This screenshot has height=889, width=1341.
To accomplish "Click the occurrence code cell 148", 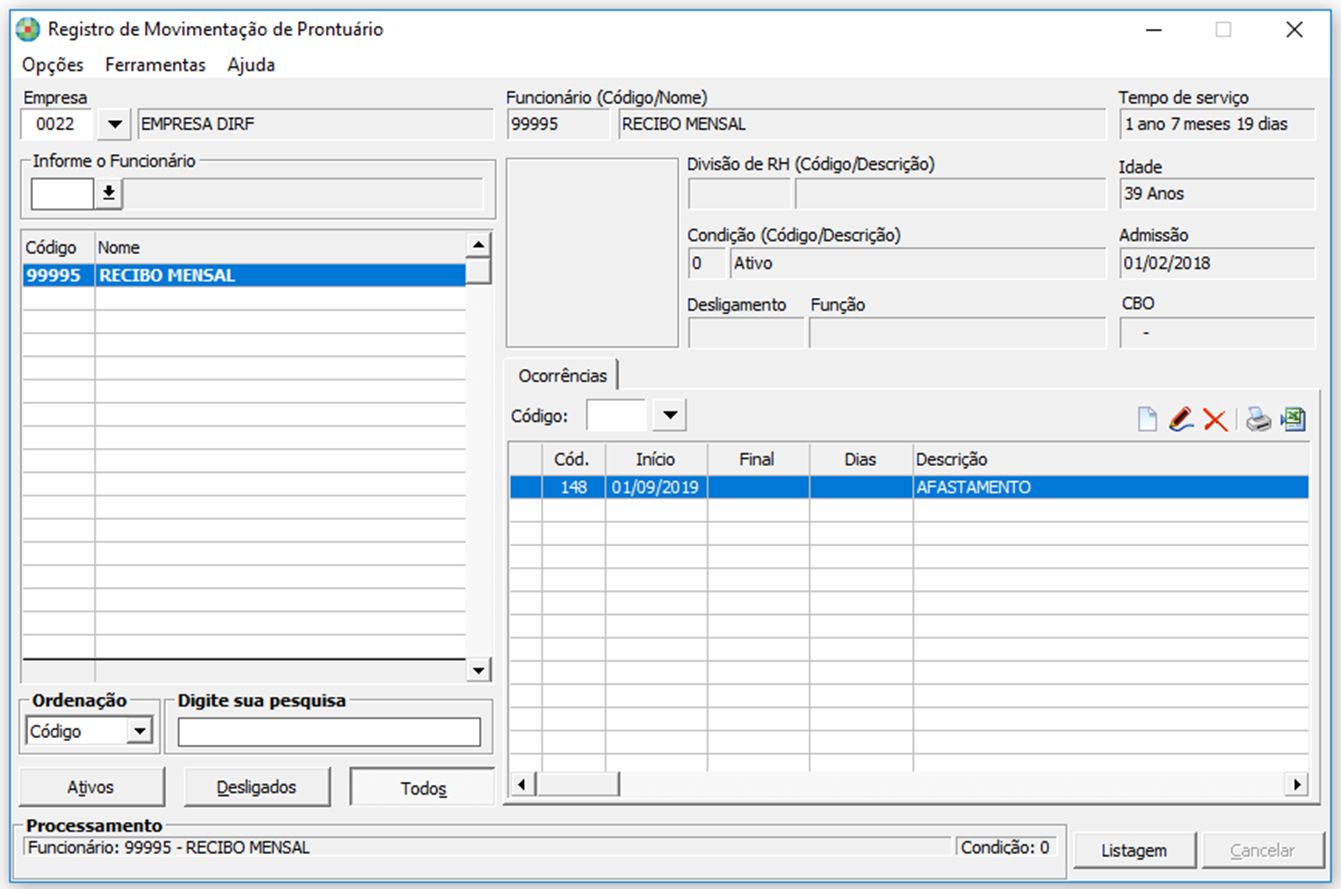I will pyautogui.click(x=574, y=488).
